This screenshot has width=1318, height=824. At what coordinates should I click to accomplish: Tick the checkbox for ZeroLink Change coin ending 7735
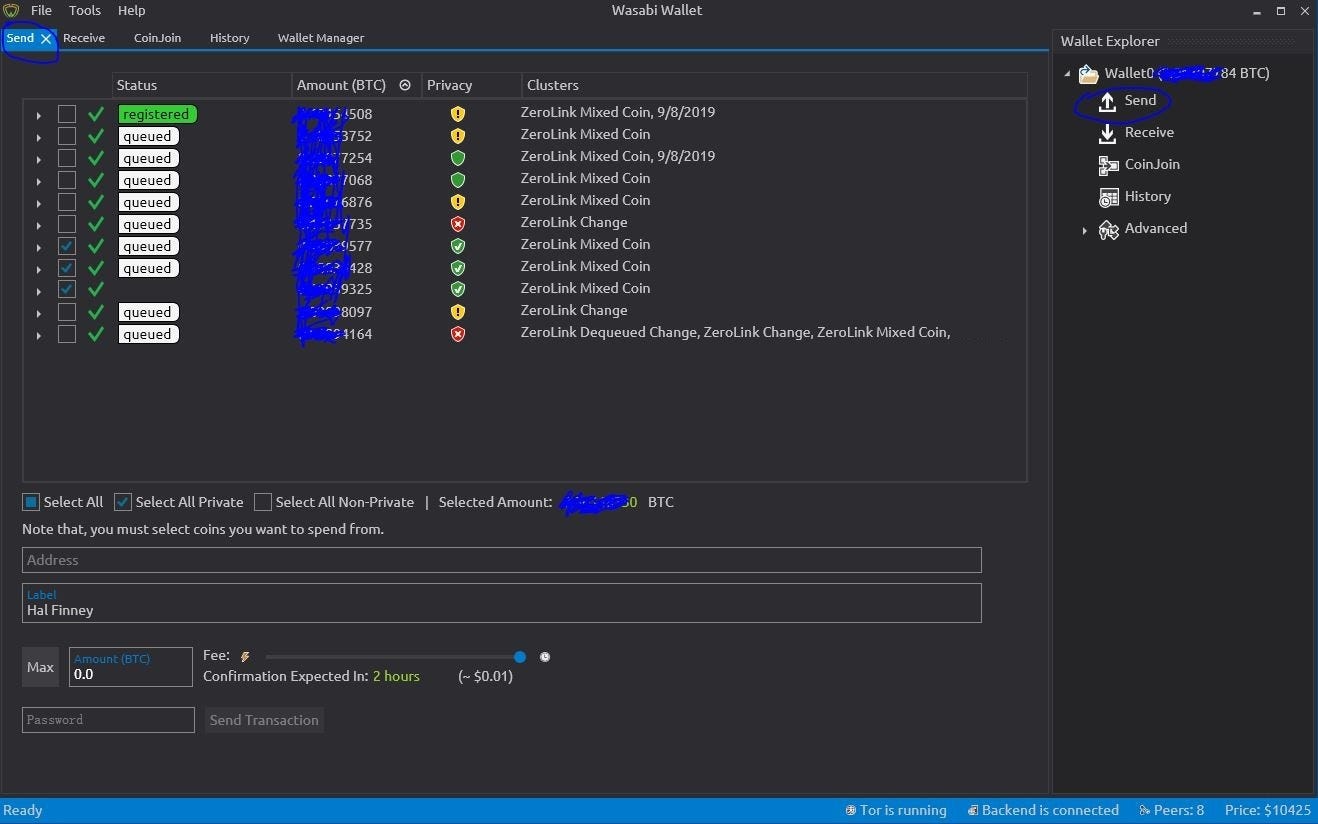pos(67,224)
